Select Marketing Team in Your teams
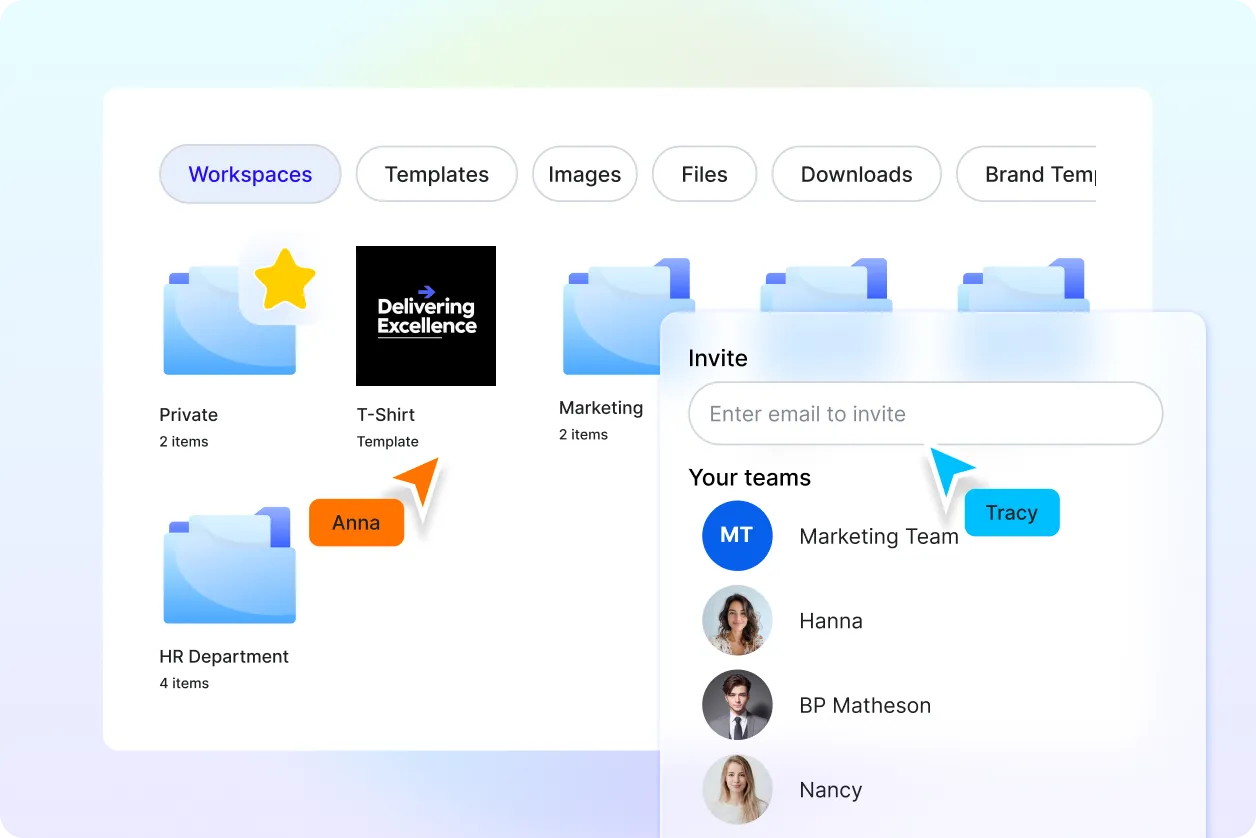Screen dimensions: 1256x838 click(x=830, y=536)
